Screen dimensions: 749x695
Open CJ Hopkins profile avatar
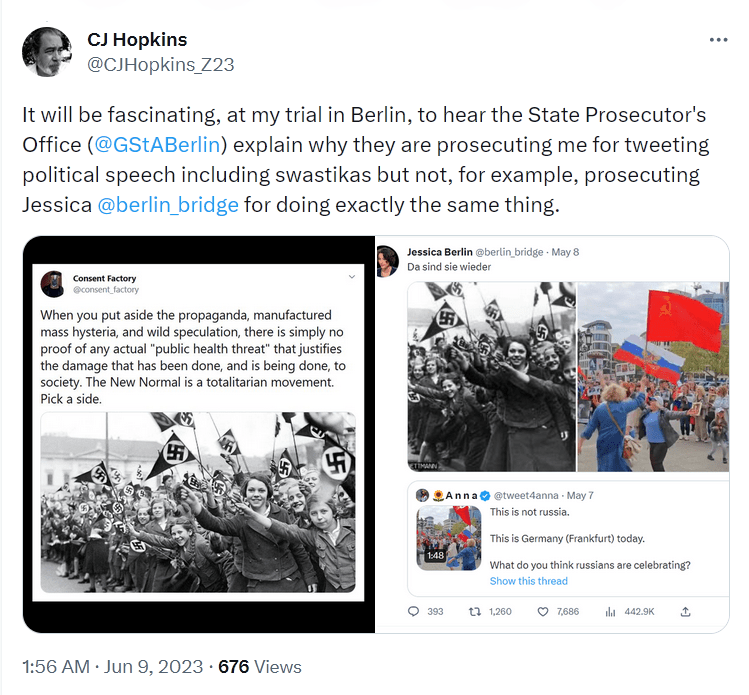46,52
